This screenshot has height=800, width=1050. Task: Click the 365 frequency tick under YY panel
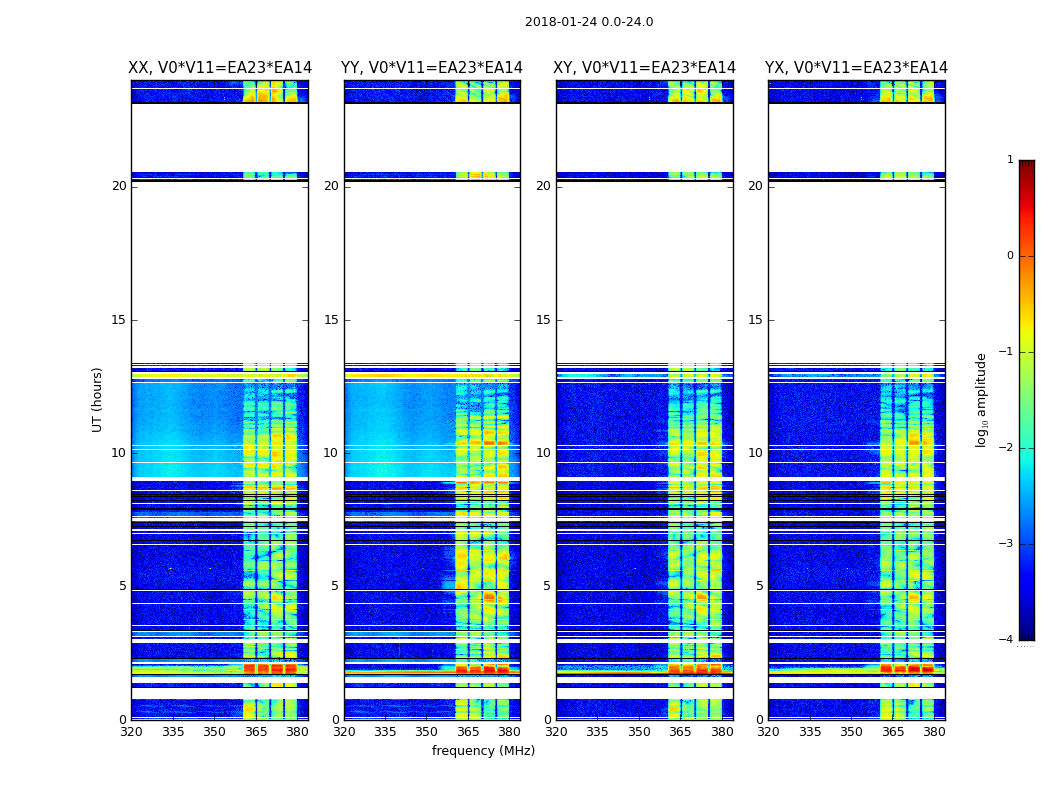(x=468, y=732)
